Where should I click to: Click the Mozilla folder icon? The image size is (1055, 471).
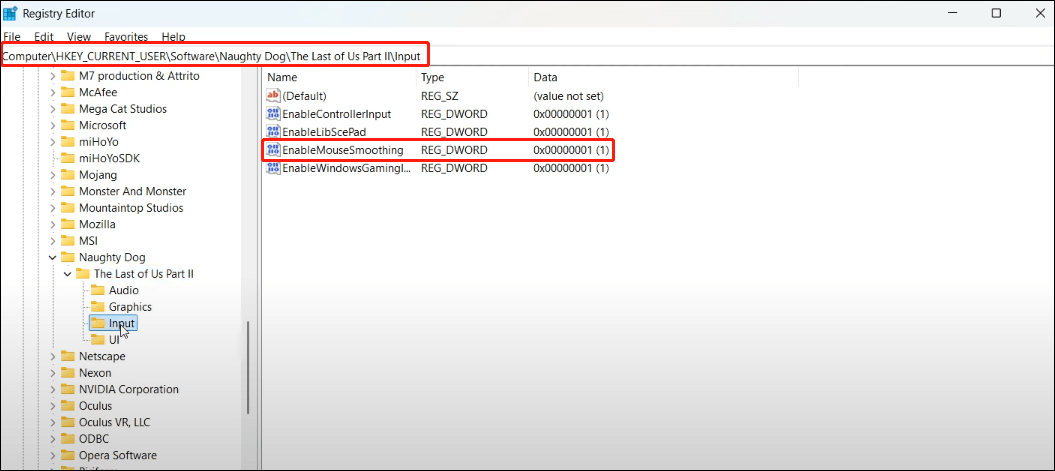click(67, 224)
